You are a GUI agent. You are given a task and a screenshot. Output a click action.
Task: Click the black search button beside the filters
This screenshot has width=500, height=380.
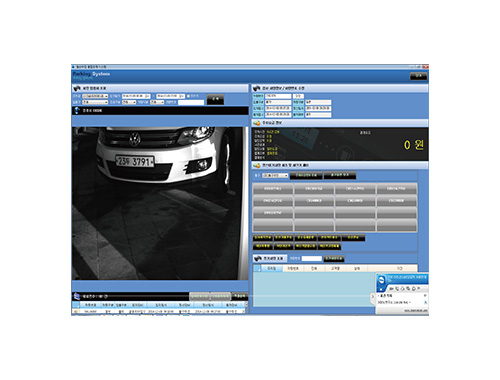(215, 99)
